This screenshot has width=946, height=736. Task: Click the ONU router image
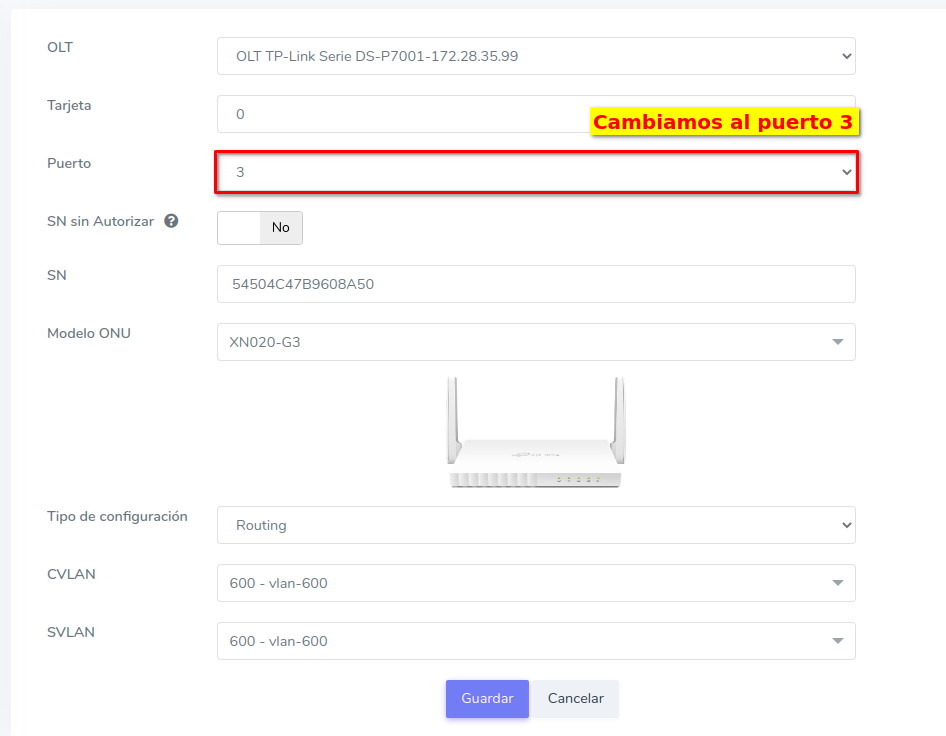click(535, 434)
